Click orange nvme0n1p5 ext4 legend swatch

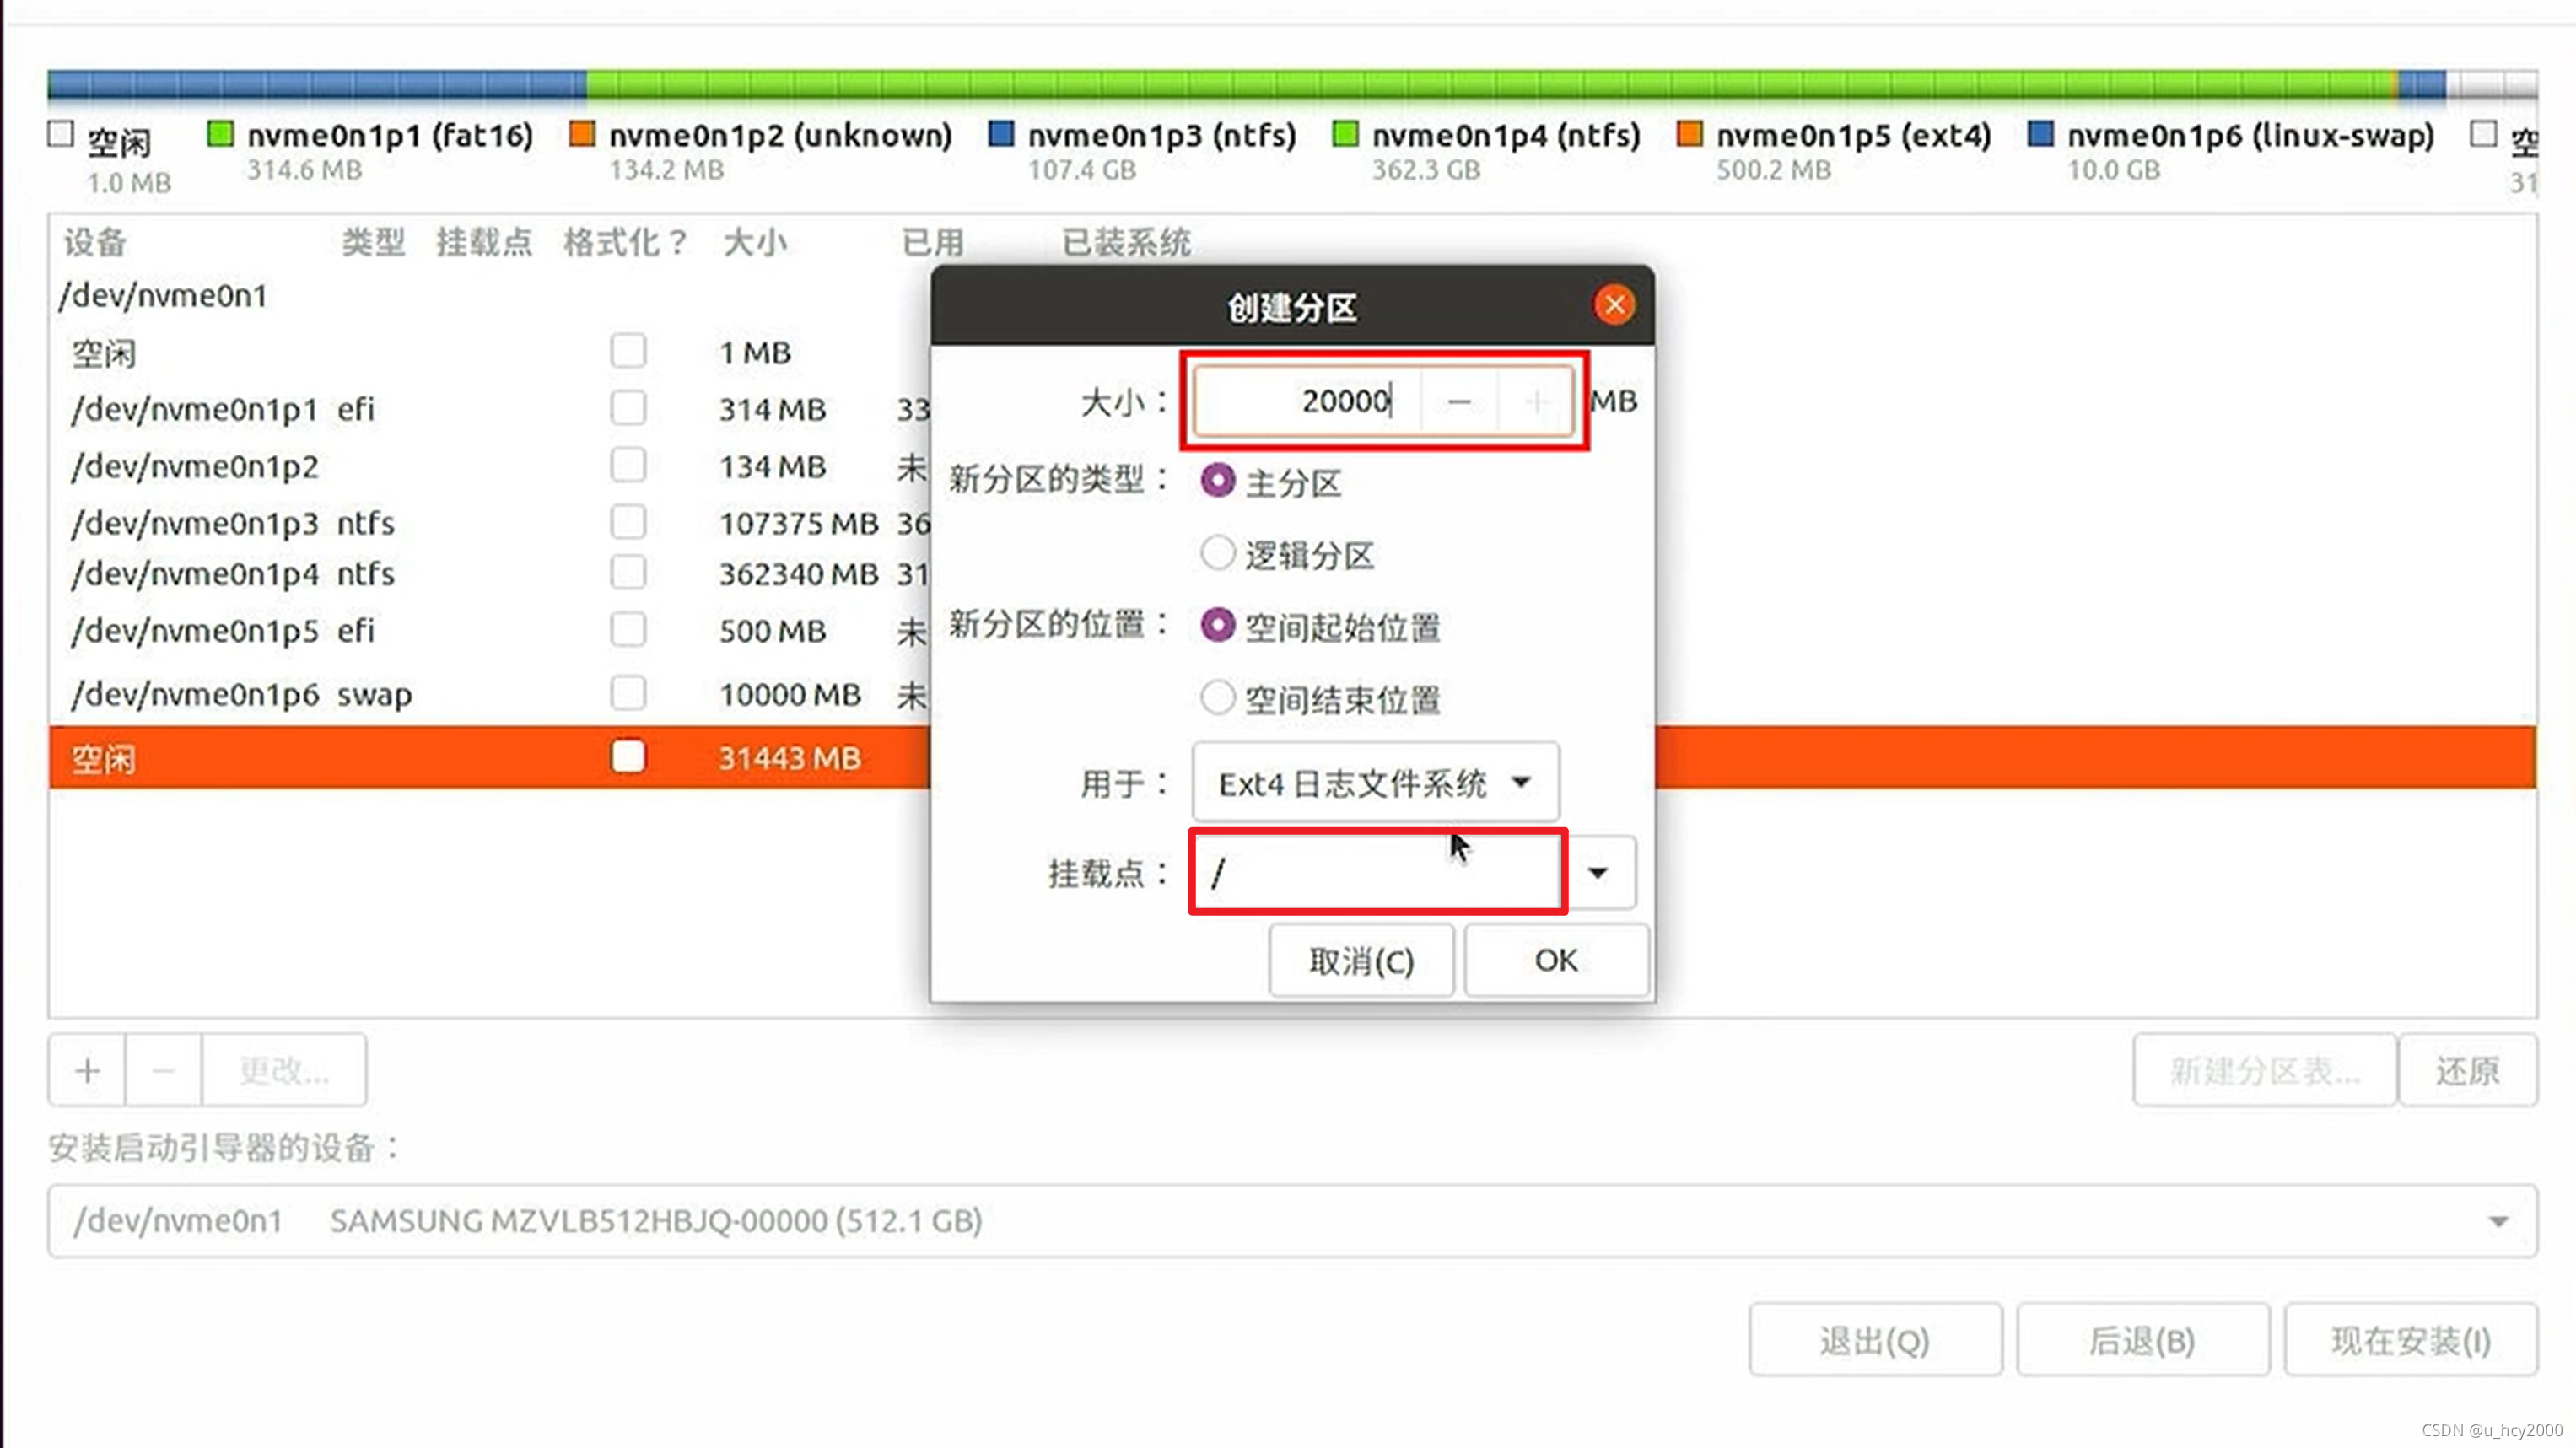click(1689, 134)
